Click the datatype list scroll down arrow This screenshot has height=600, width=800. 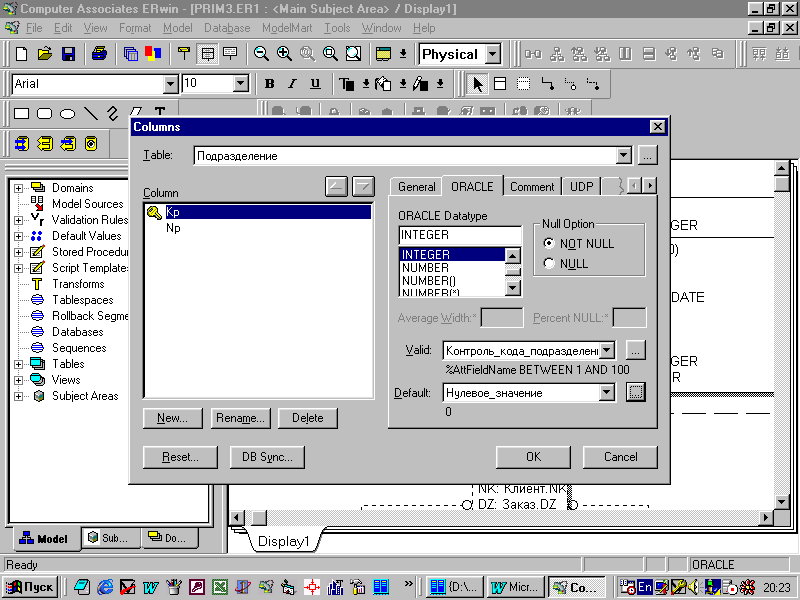pyautogui.click(x=512, y=288)
